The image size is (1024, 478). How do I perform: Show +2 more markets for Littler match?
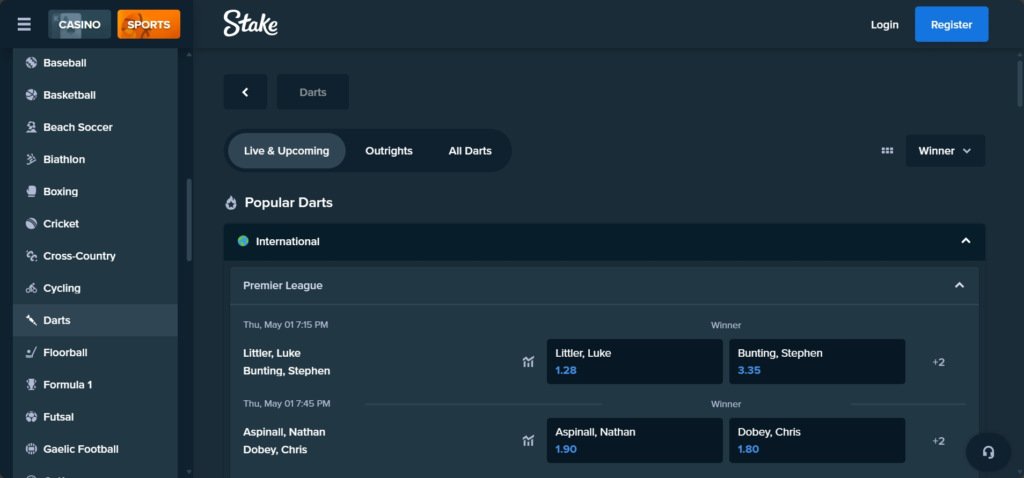tap(938, 362)
